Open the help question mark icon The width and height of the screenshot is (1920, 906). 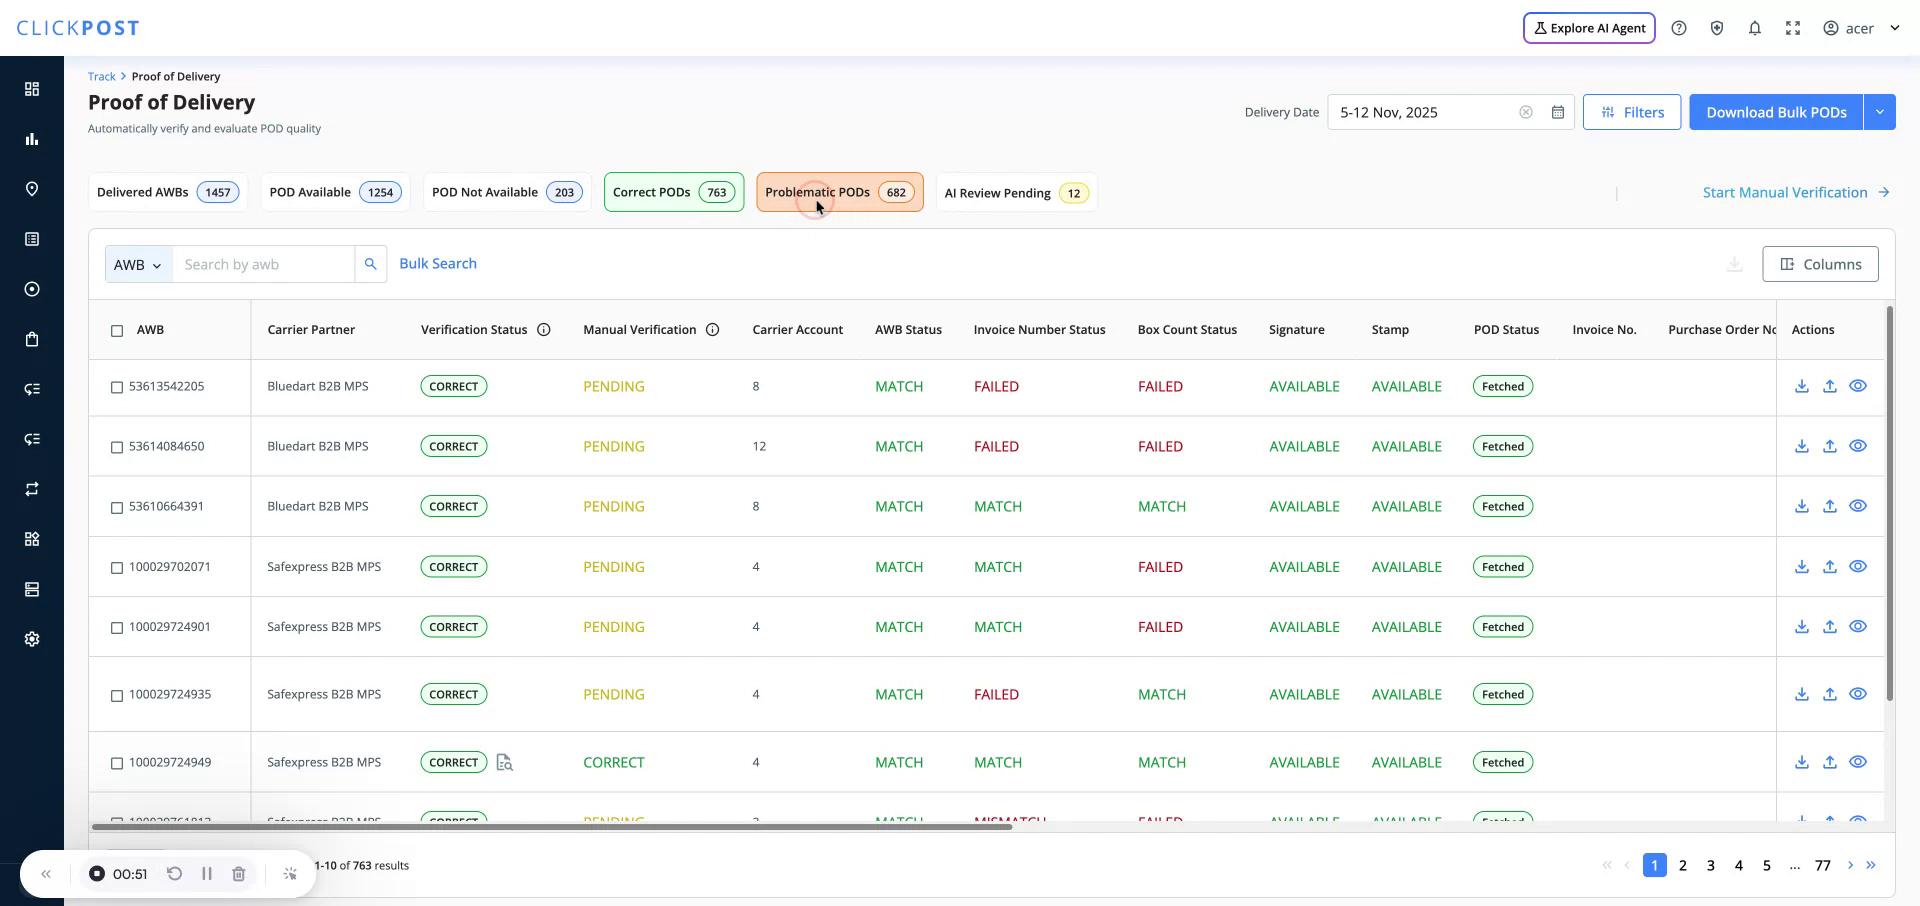click(x=1679, y=28)
